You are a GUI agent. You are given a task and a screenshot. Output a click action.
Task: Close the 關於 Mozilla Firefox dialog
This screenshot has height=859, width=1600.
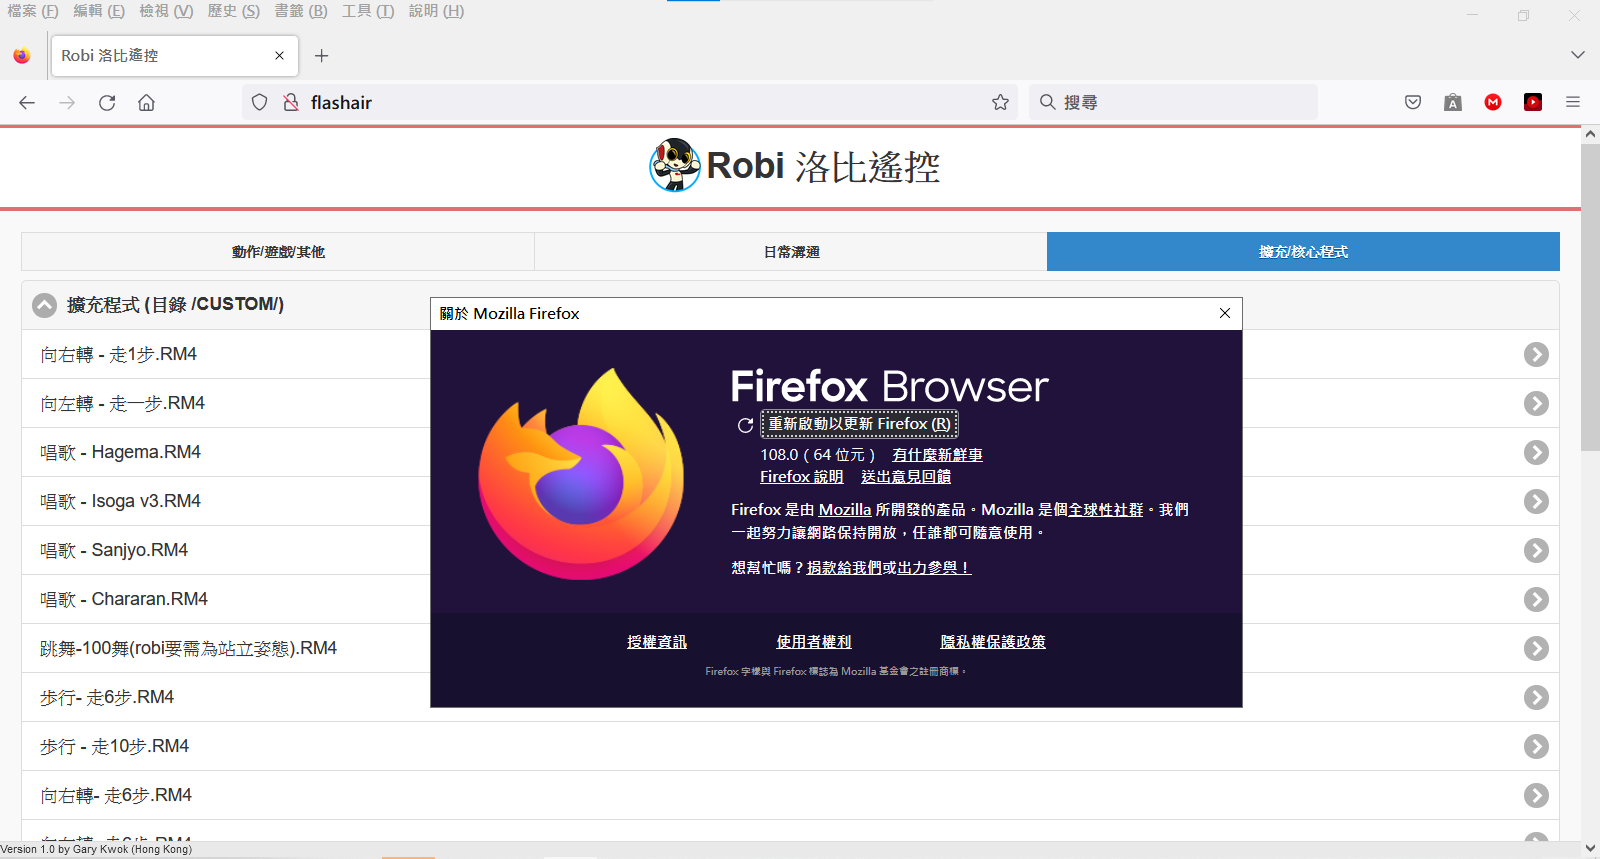click(x=1225, y=313)
